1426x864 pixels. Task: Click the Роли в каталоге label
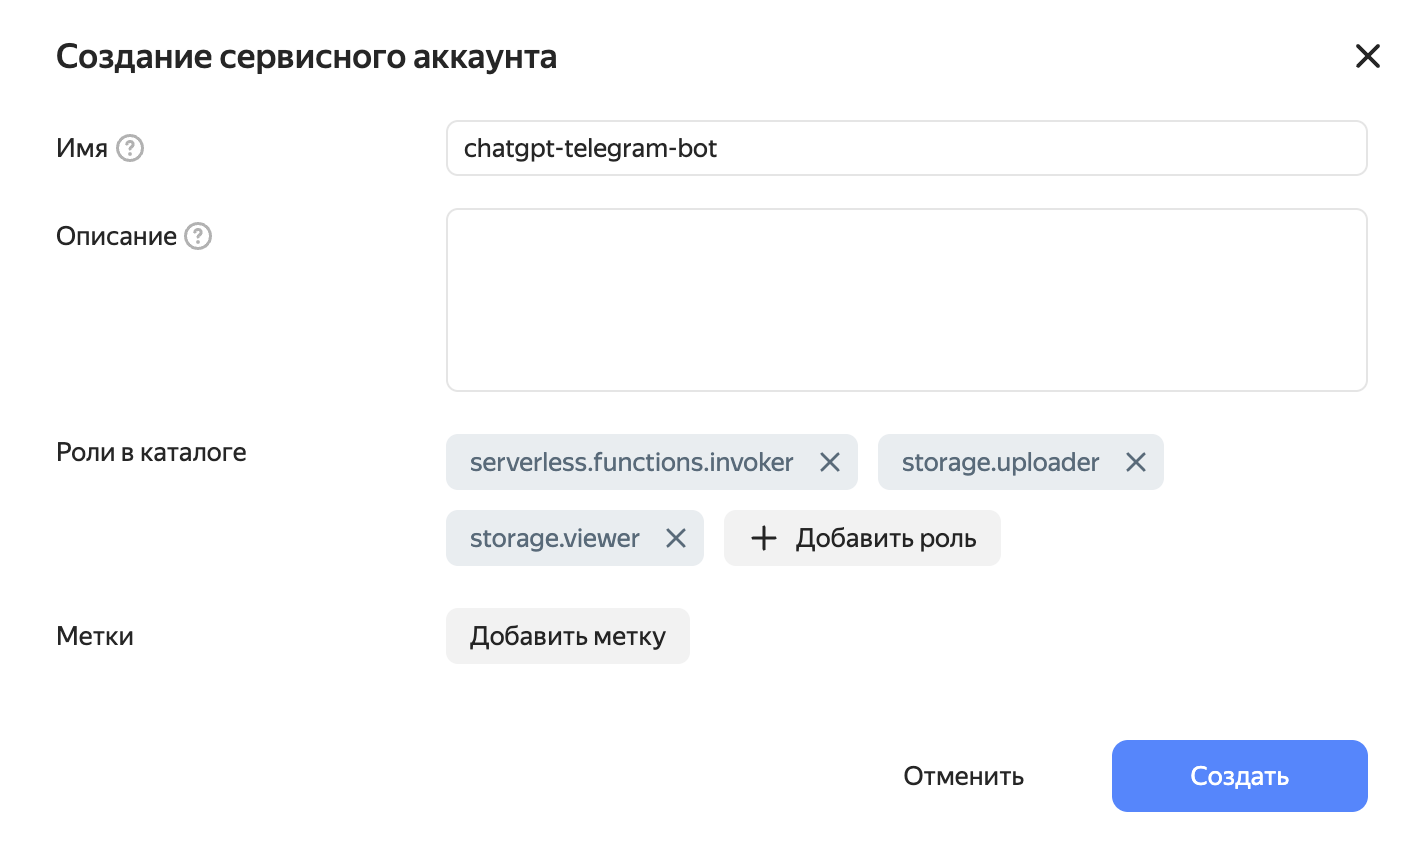coord(151,452)
